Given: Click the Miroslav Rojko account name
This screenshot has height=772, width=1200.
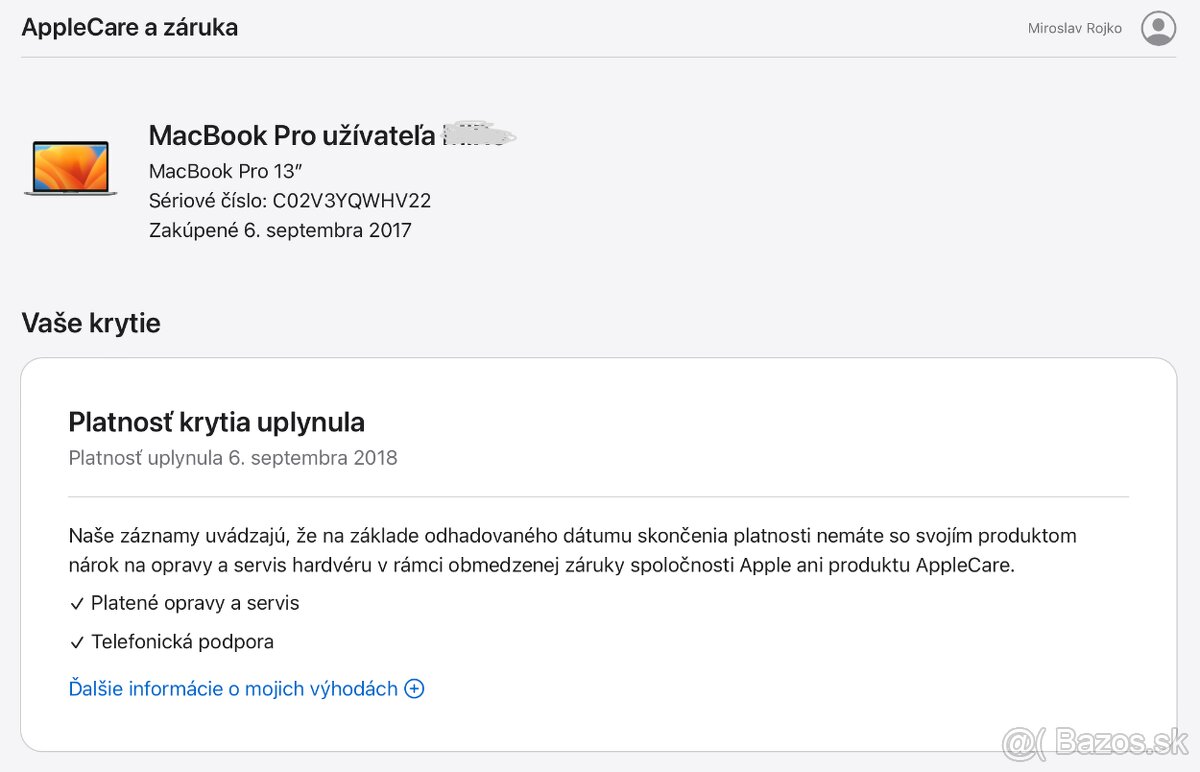Looking at the screenshot, I should point(1073,27).
